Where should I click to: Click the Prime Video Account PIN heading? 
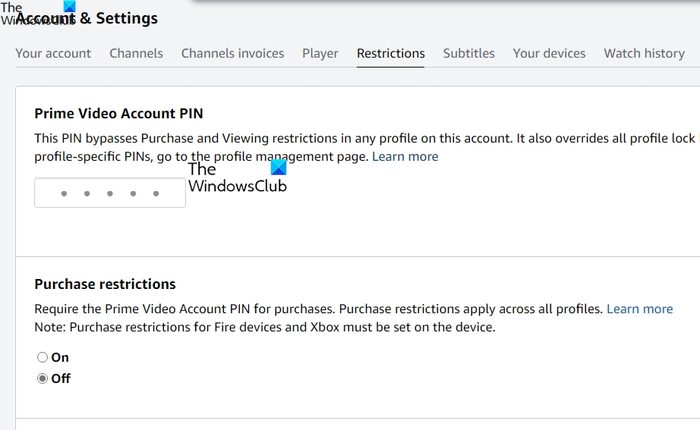tap(119, 113)
